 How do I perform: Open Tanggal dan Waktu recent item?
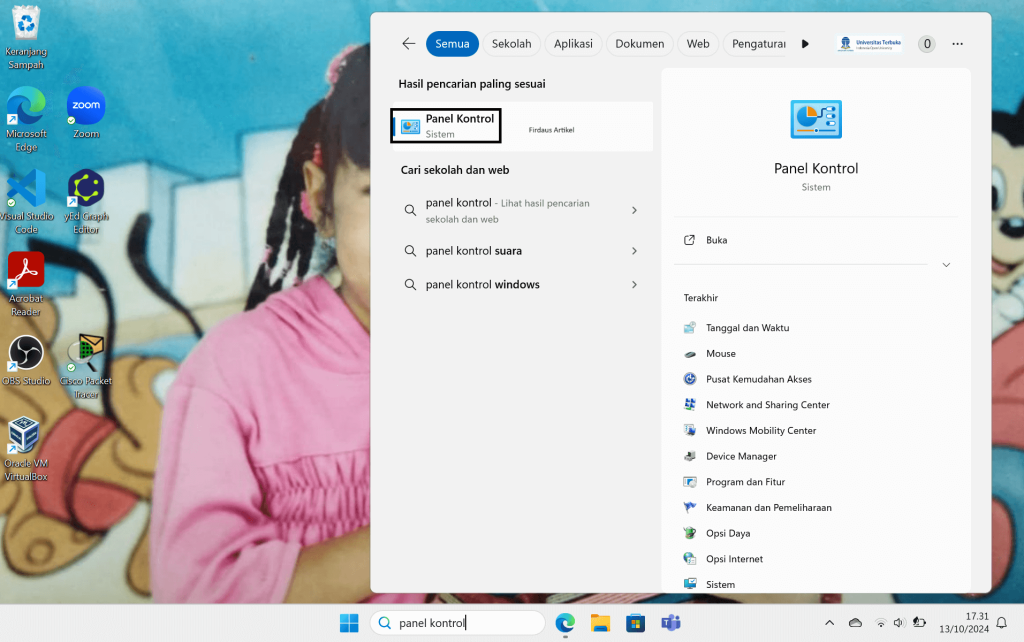pos(747,328)
